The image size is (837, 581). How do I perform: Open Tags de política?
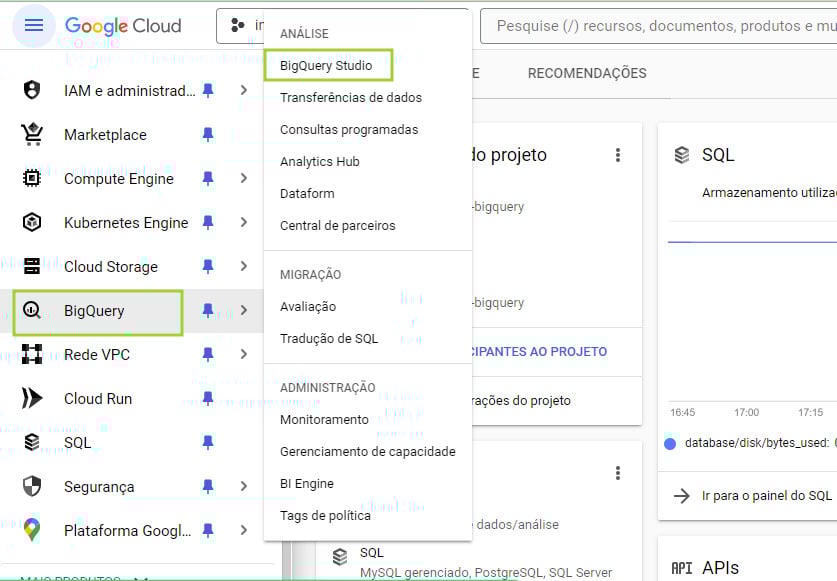[325, 516]
